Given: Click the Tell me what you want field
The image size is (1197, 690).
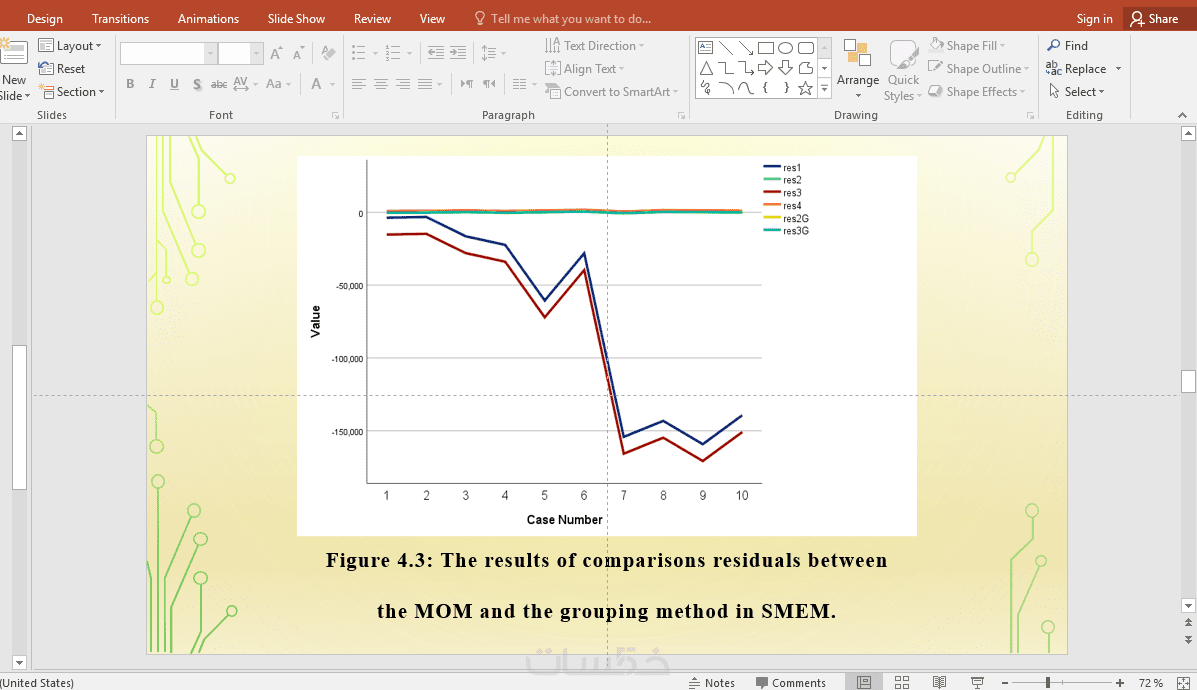Looking at the screenshot, I should coord(563,18).
